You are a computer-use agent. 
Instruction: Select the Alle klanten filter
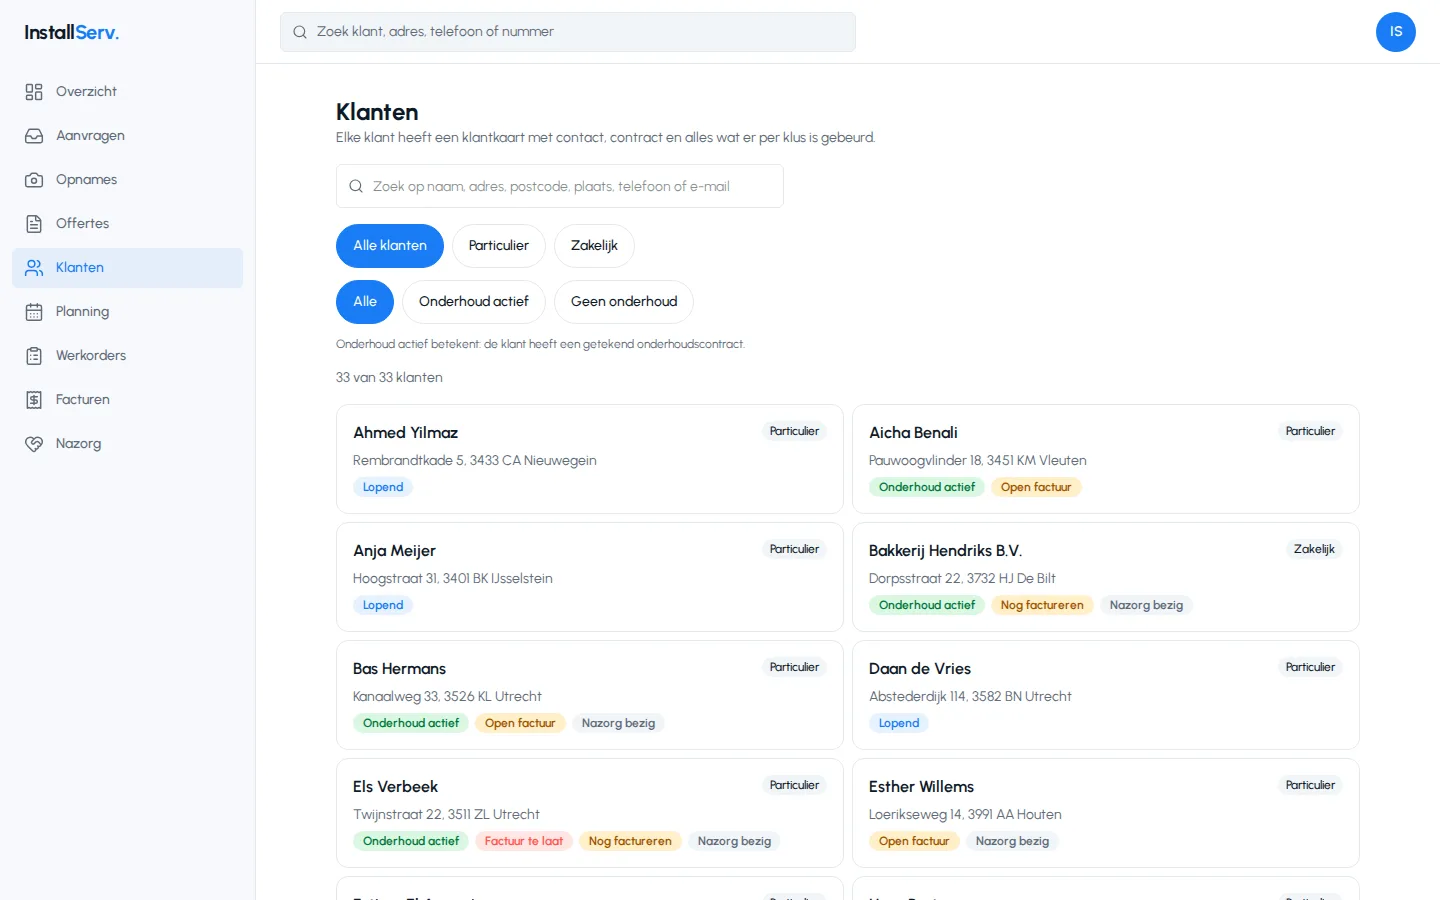(x=390, y=246)
